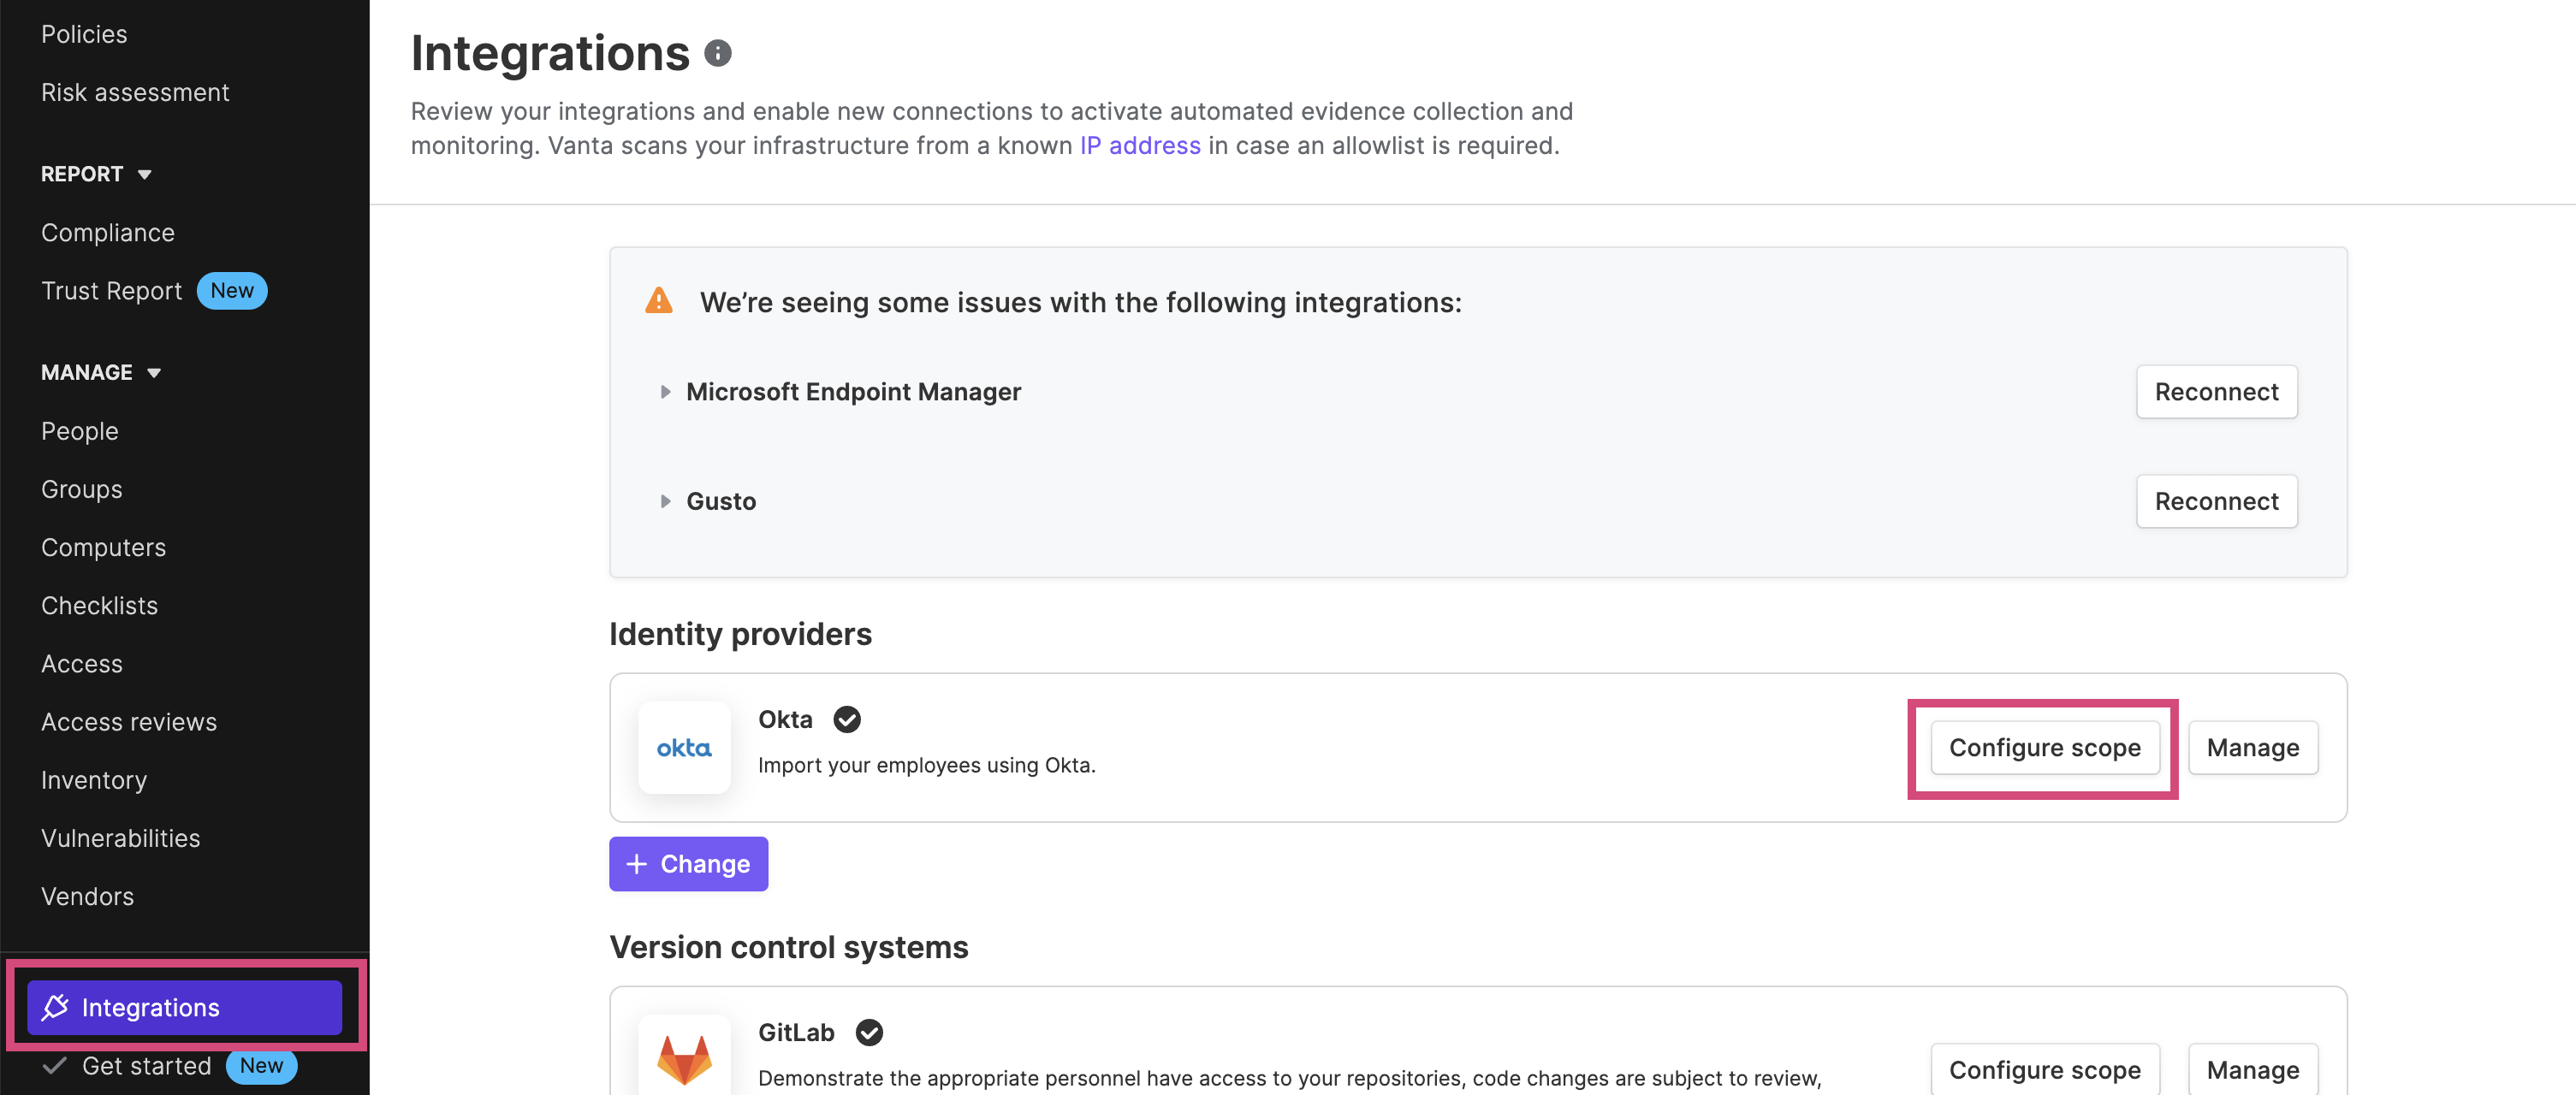The image size is (2576, 1095).
Task: Open Manage for Okta
Action: point(2252,748)
